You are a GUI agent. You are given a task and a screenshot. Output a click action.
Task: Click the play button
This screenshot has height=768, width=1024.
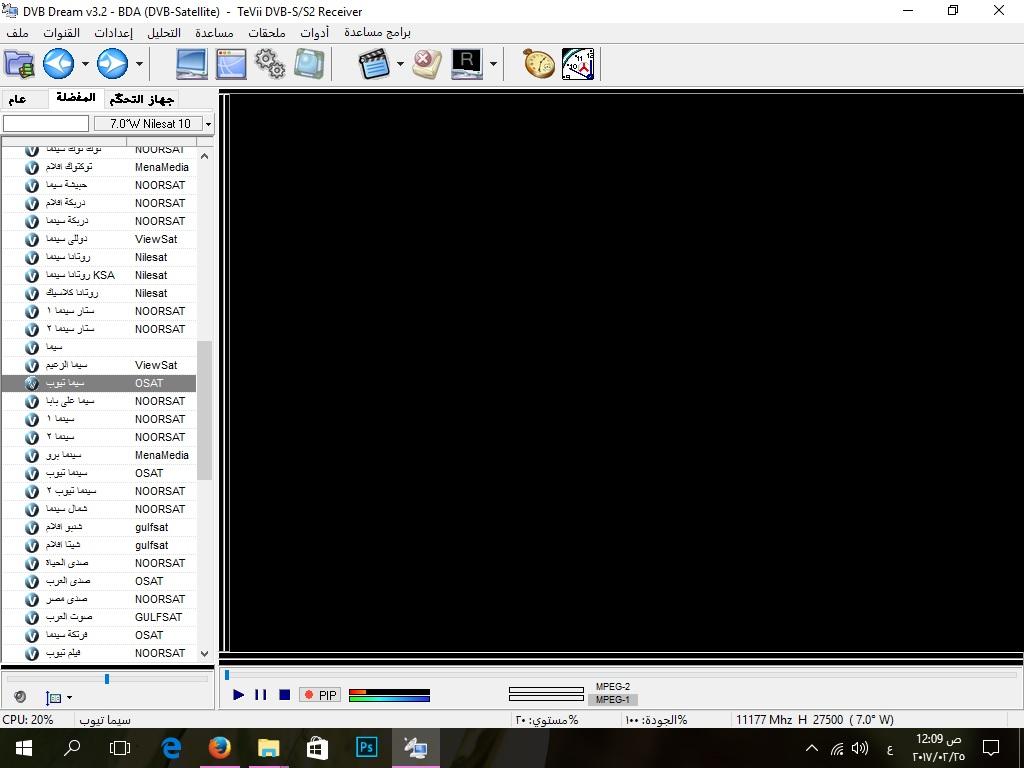point(238,695)
